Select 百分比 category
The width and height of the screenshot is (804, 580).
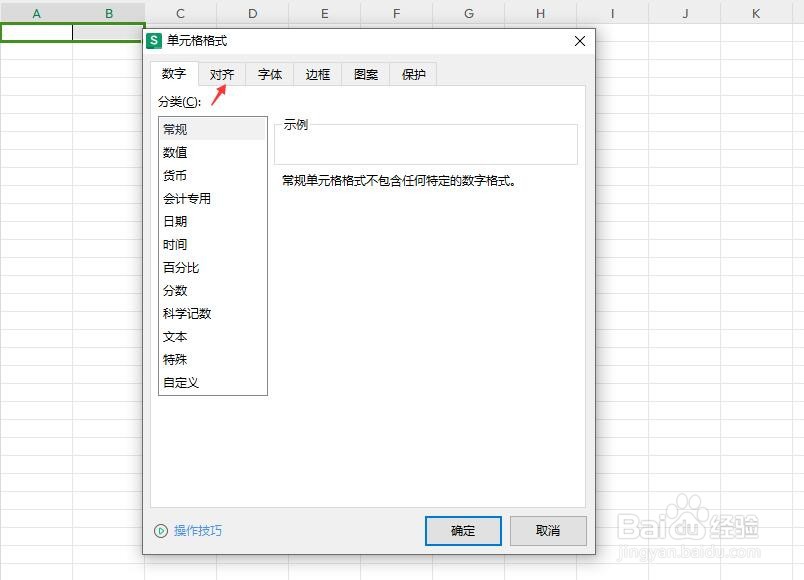pos(213,267)
